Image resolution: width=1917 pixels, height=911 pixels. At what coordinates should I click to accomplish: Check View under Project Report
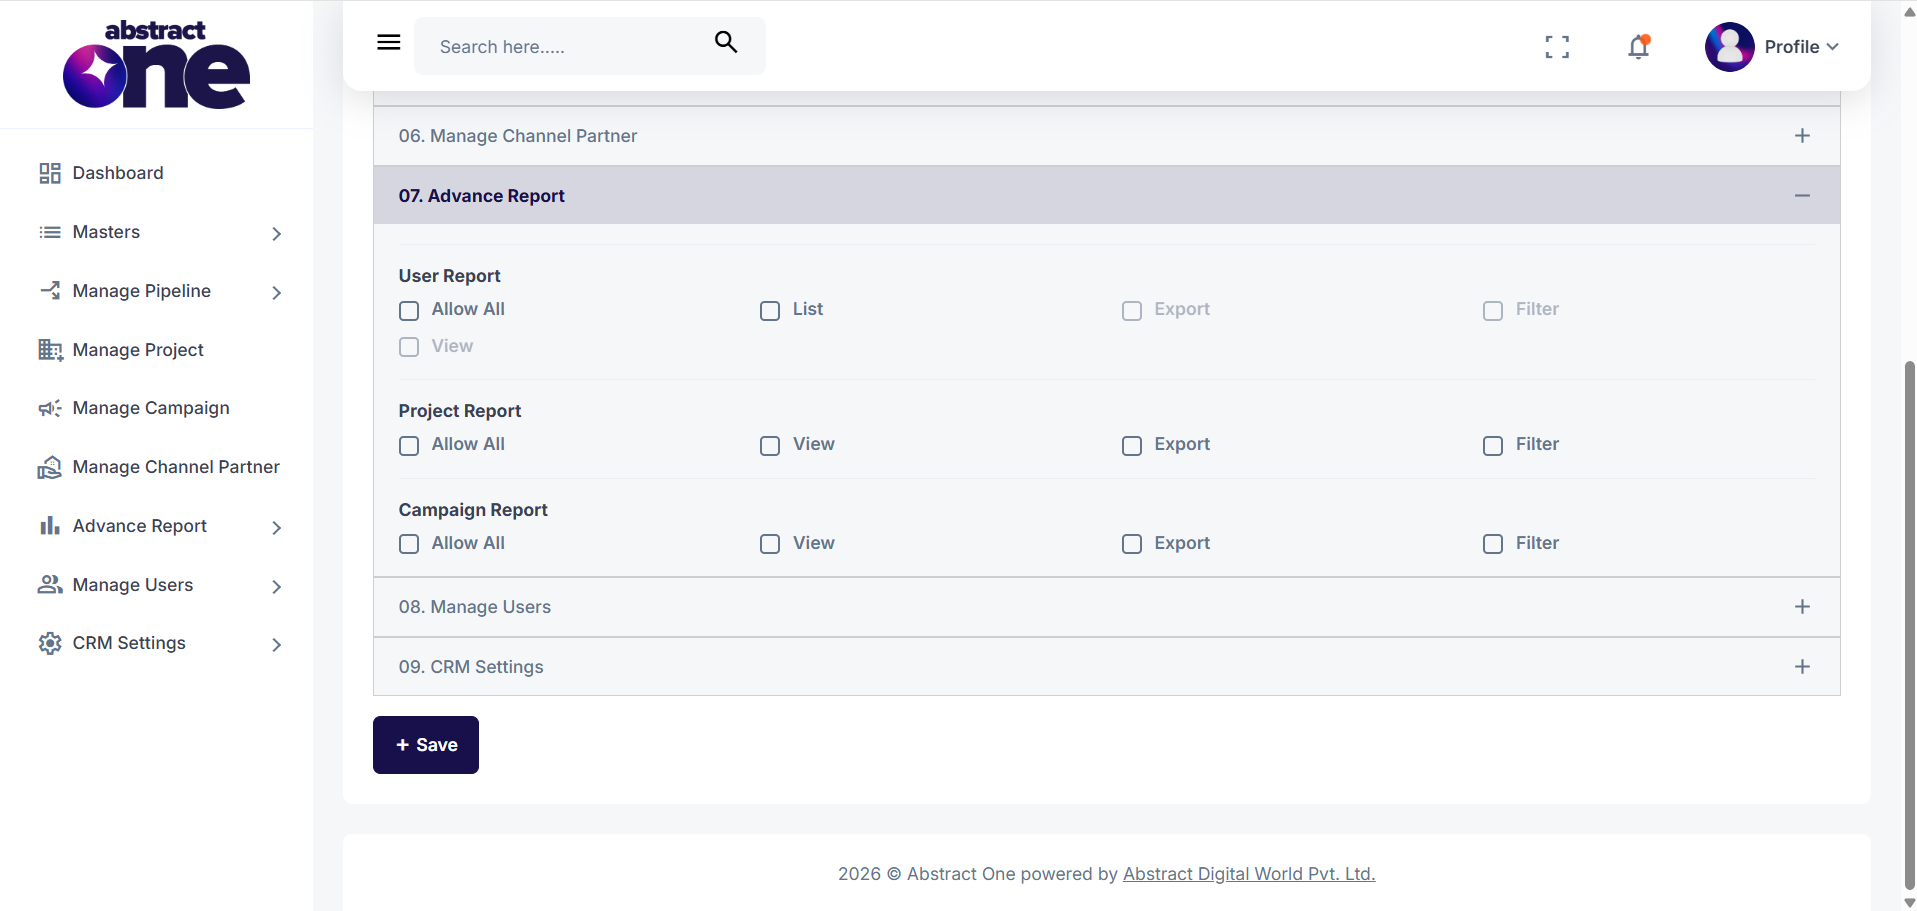point(770,446)
